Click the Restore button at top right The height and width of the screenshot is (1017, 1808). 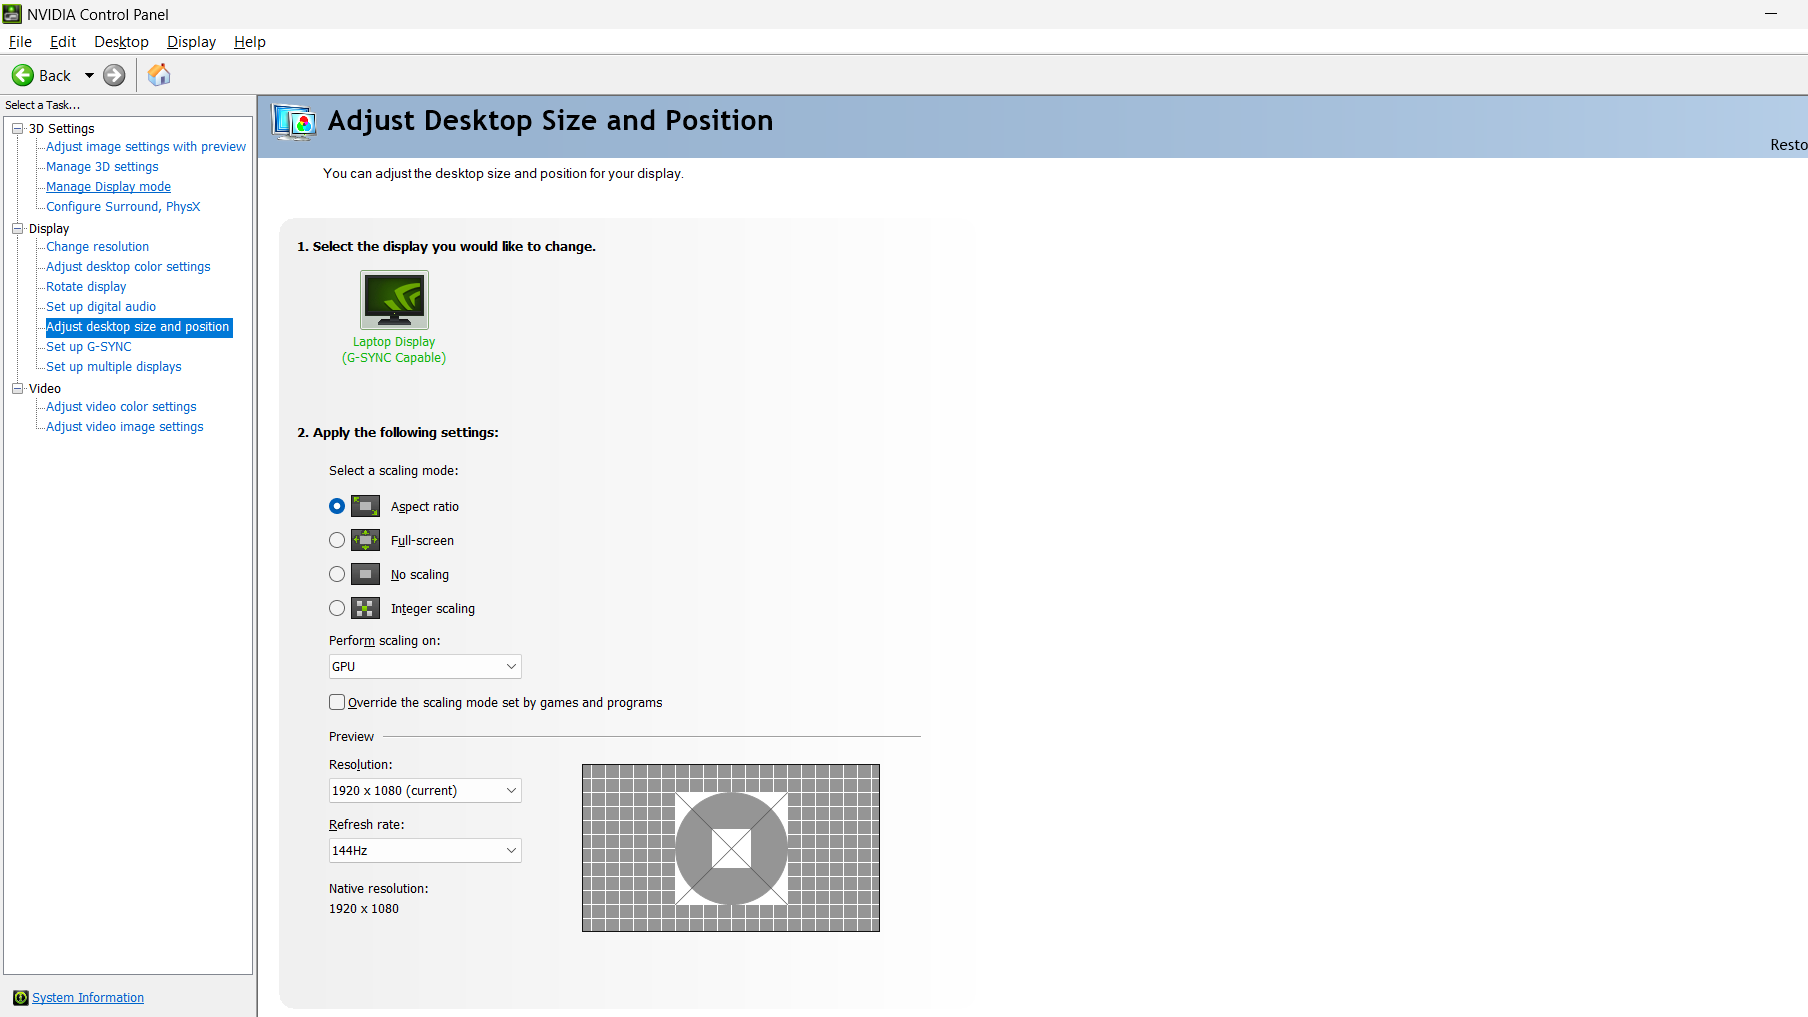(x=1788, y=145)
